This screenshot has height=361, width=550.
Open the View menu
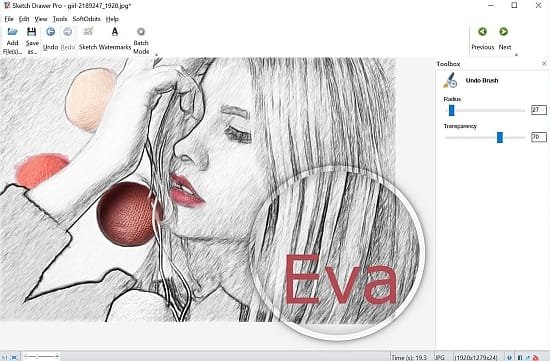click(x=41, y=19)
